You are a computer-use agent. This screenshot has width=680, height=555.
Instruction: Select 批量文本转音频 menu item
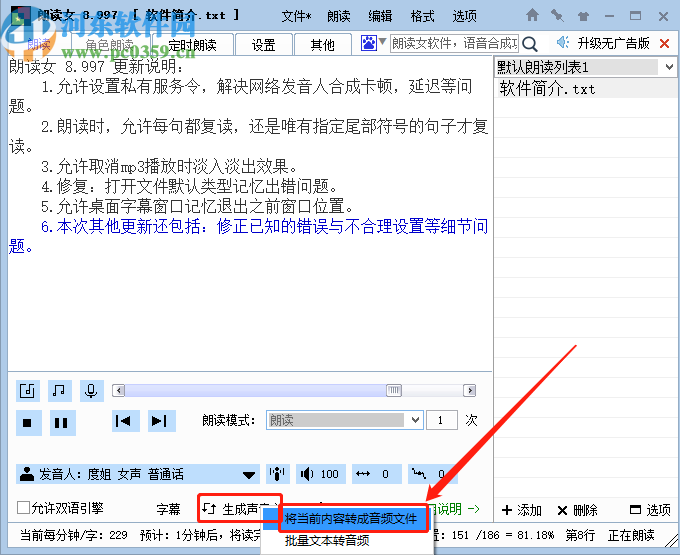coord(327,541)
